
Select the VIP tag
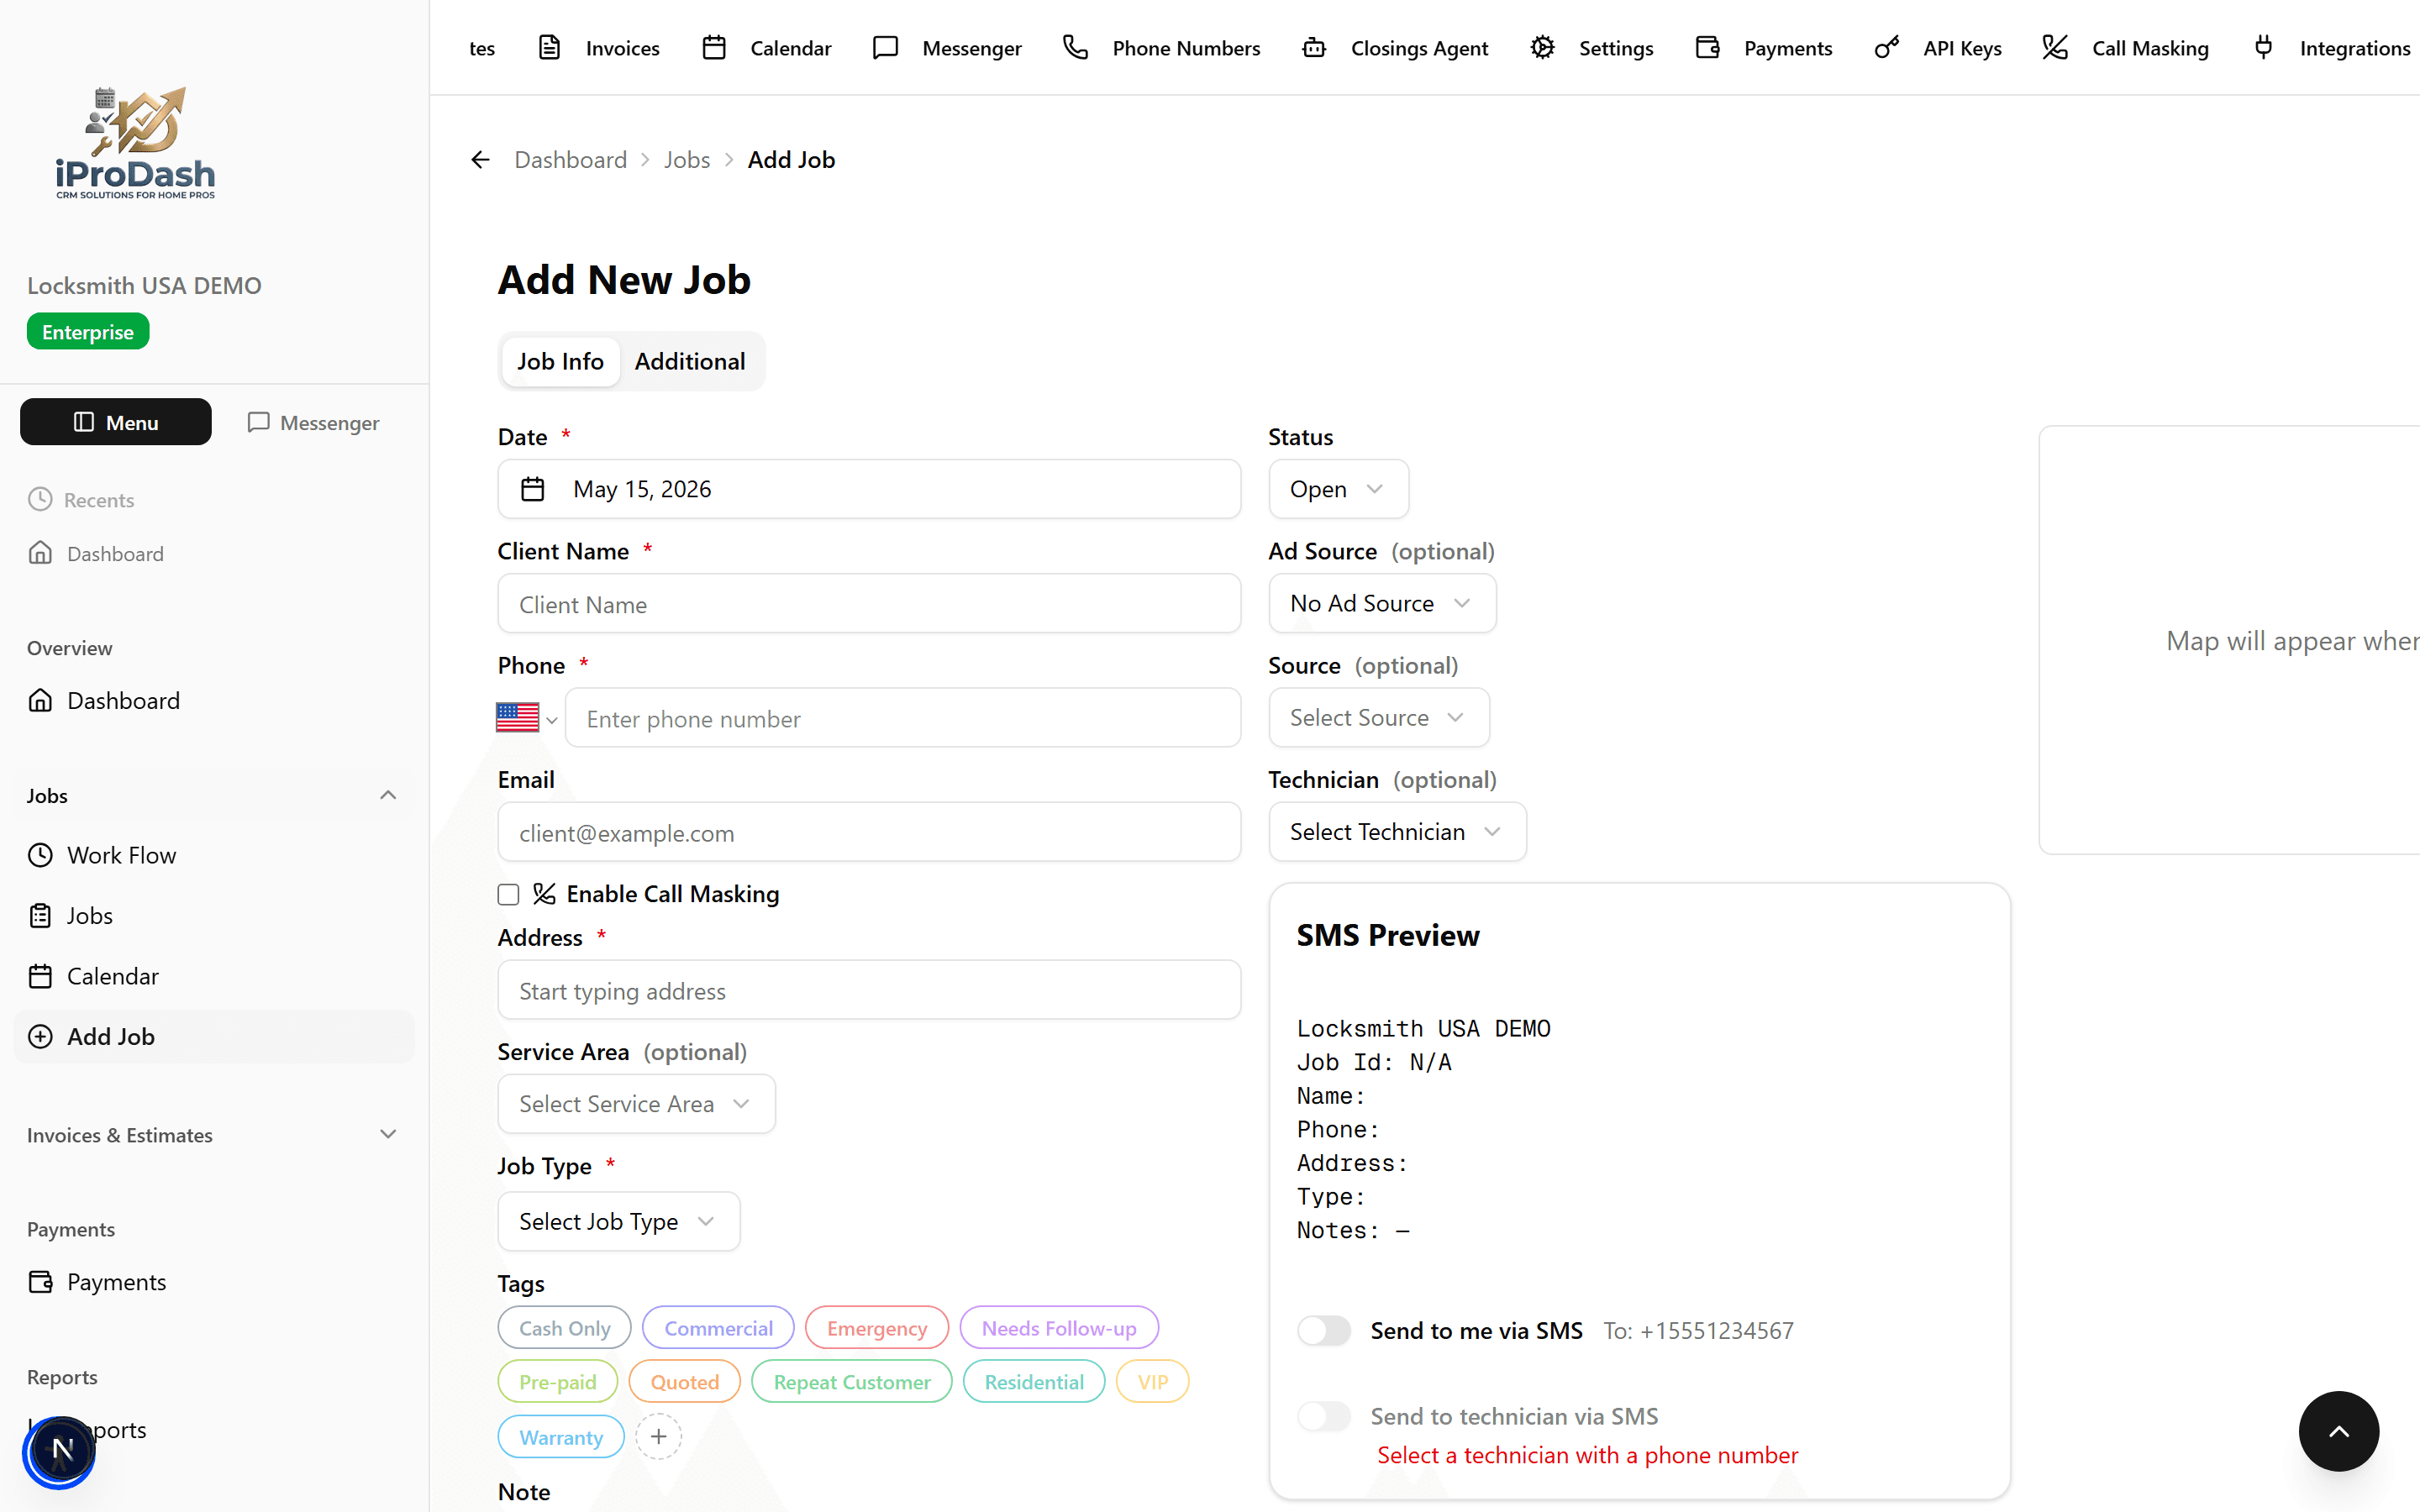[1152, 1381]
